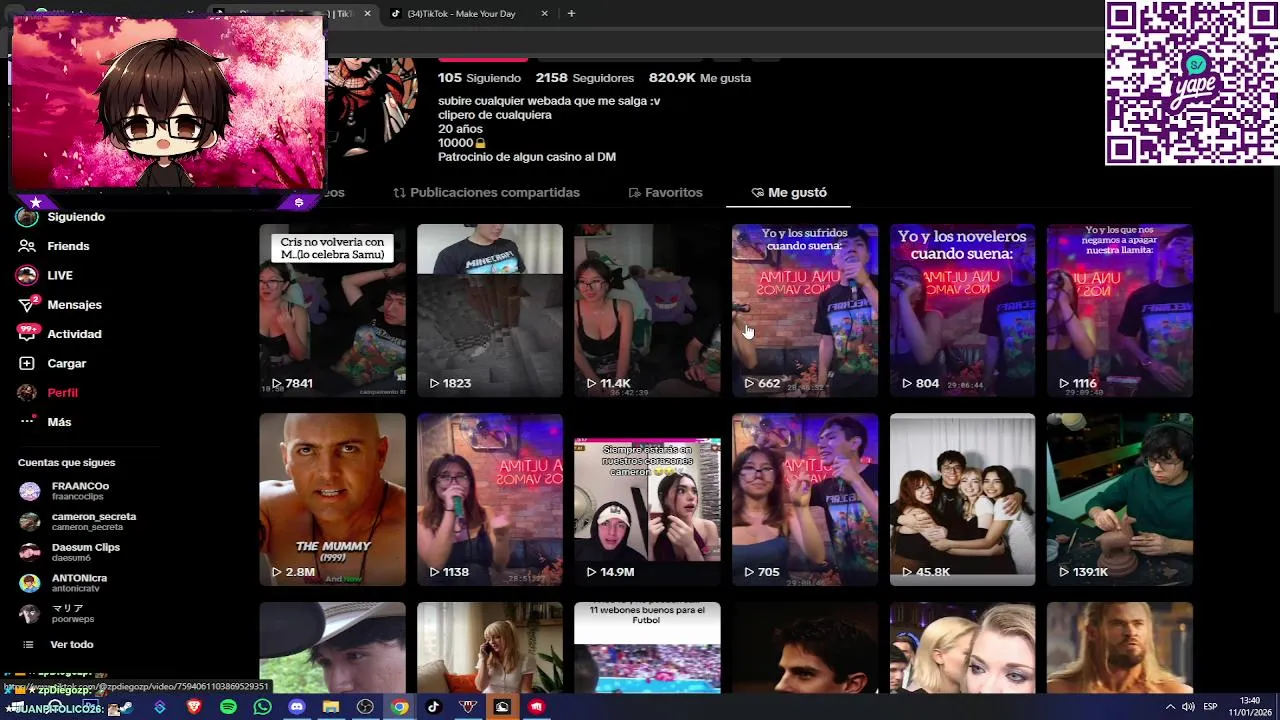Open OBS Studio from taskbar
This screenshot has height=720, width=1280.
tap(365, 707)
